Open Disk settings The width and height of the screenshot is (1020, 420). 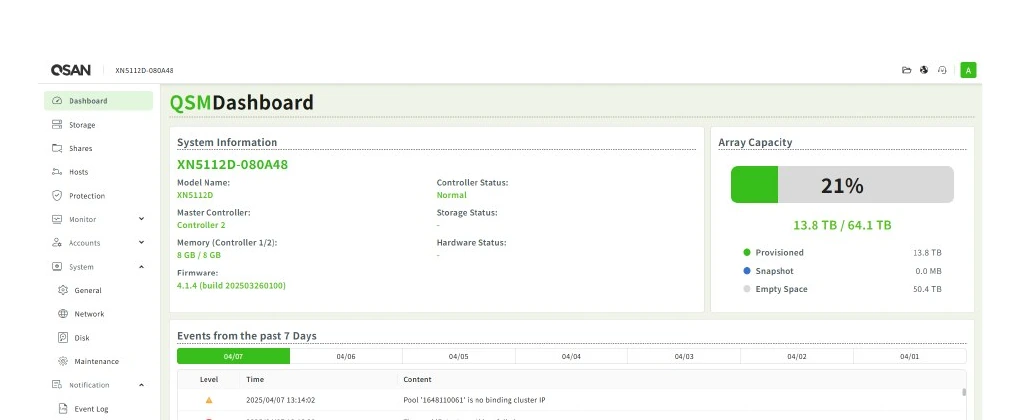pyautogui.click(x=98, y=337)
